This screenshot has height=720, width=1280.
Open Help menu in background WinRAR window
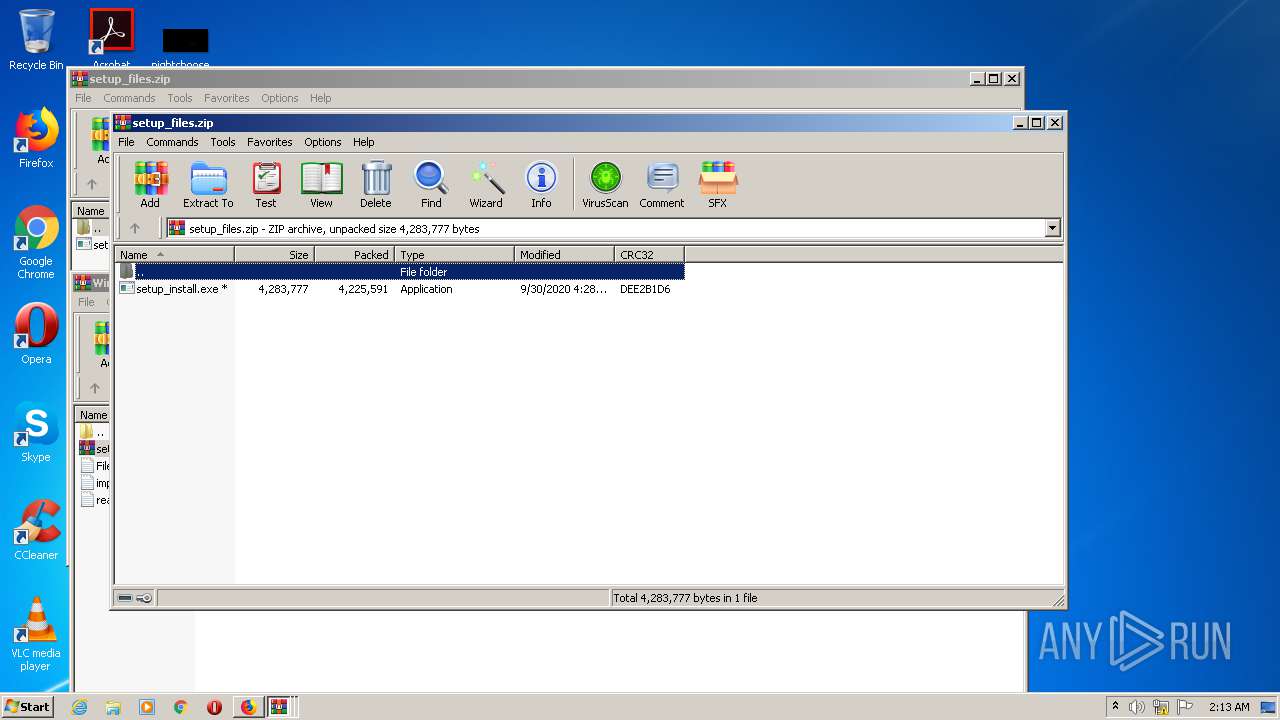(320, 98)
